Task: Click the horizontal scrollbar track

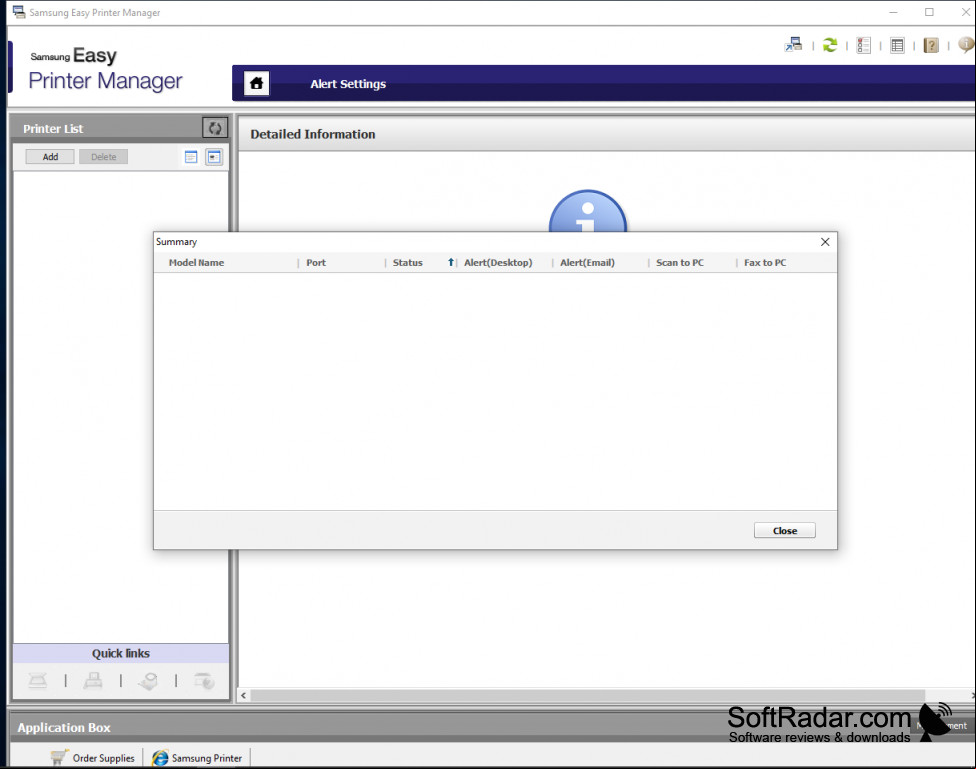Action: click(587, 696)
